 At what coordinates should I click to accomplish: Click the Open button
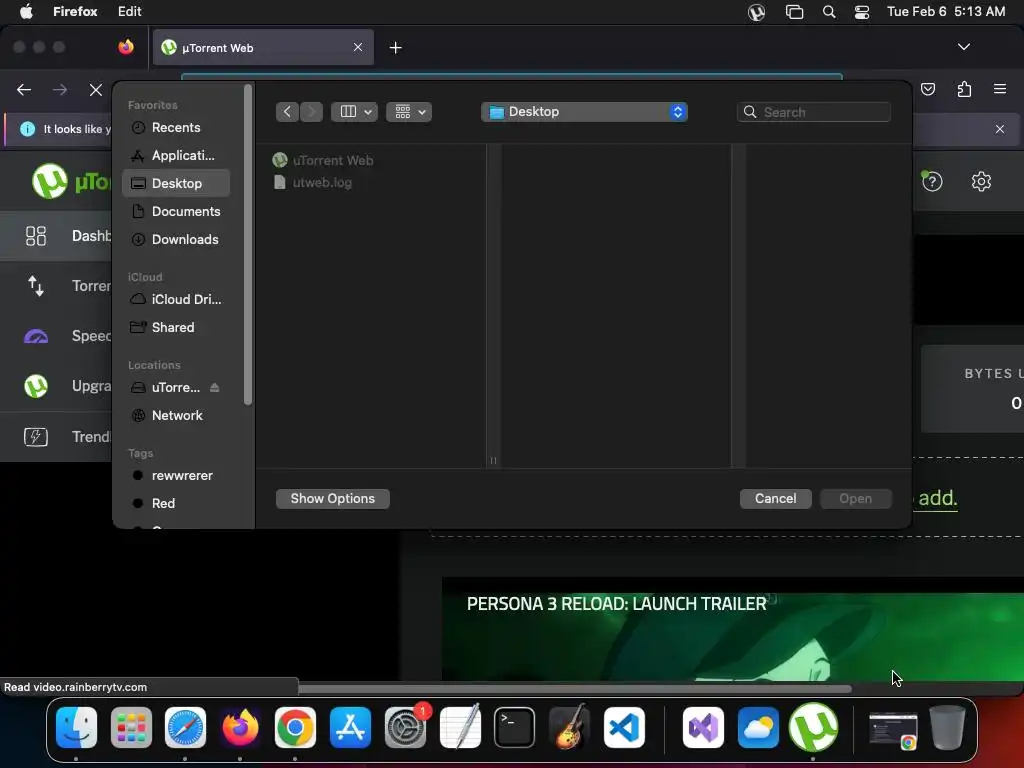(856, 498)
